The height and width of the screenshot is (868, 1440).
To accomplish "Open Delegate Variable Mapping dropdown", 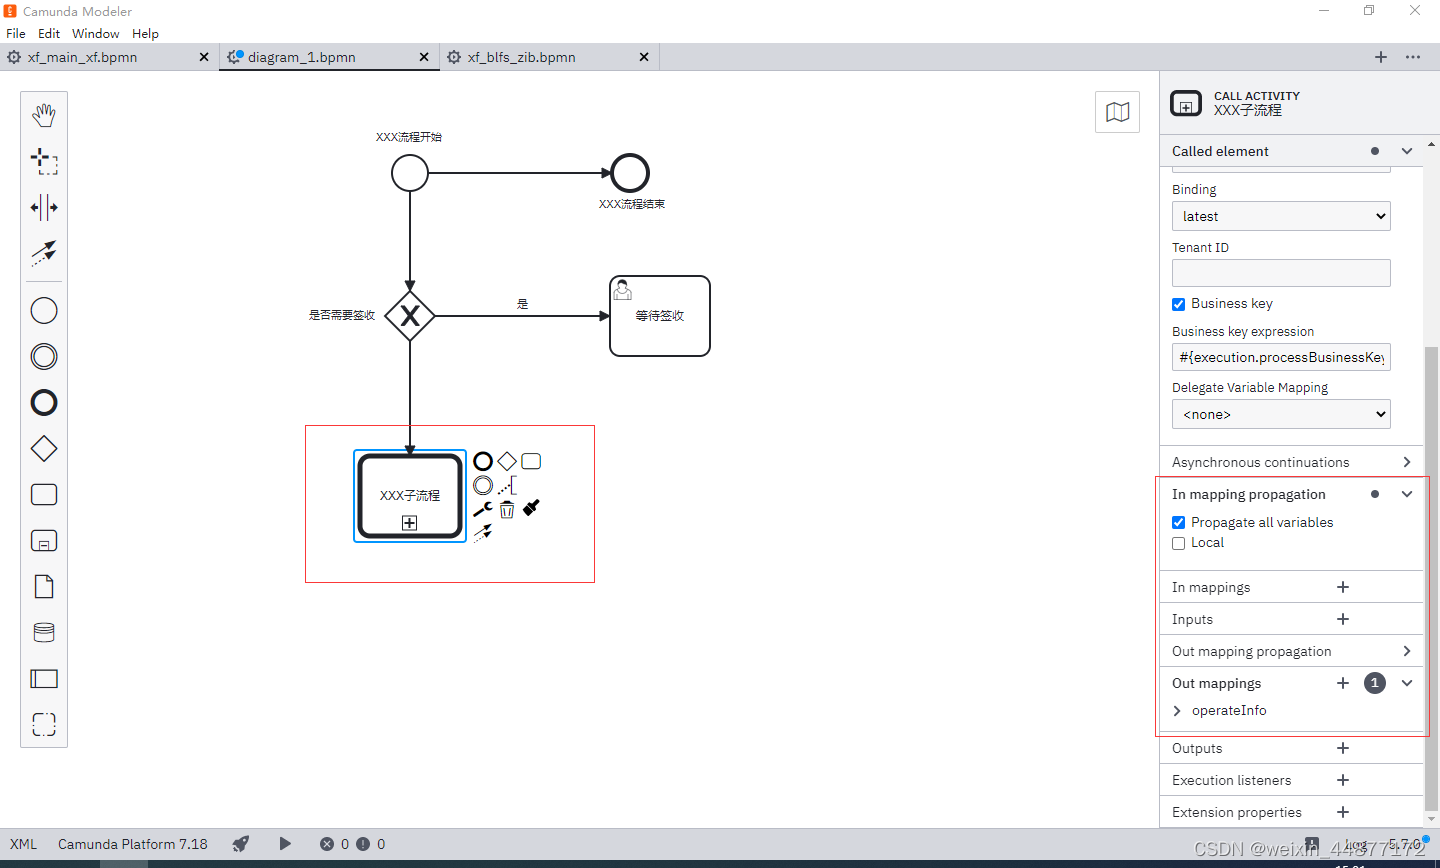I will (x=1281, y=414).
